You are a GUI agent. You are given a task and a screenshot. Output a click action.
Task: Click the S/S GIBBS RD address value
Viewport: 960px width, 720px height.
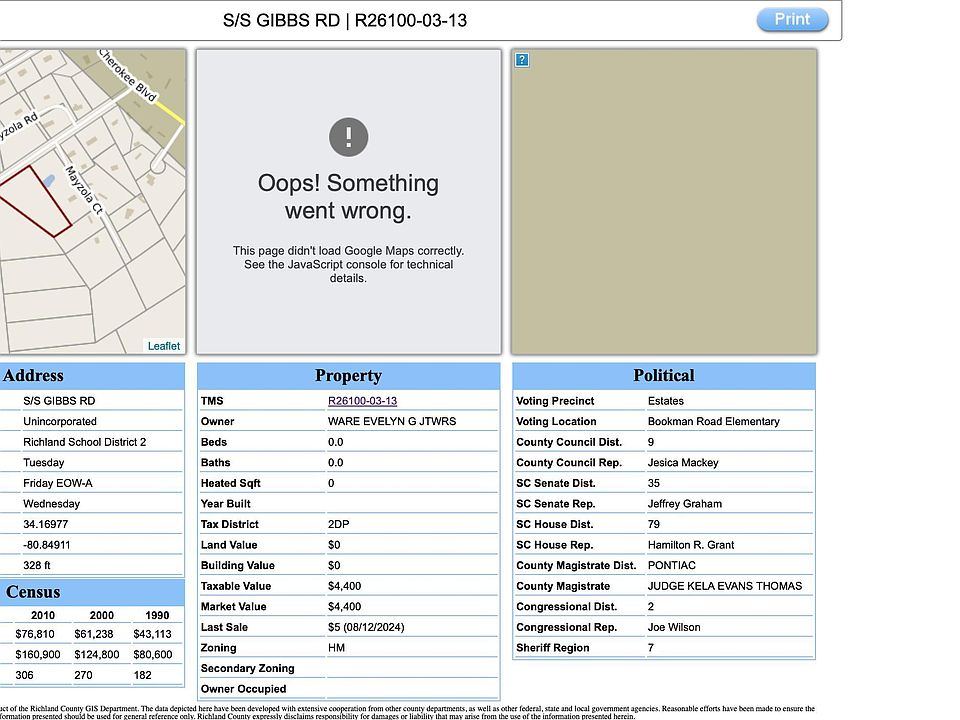coord(59,401)
